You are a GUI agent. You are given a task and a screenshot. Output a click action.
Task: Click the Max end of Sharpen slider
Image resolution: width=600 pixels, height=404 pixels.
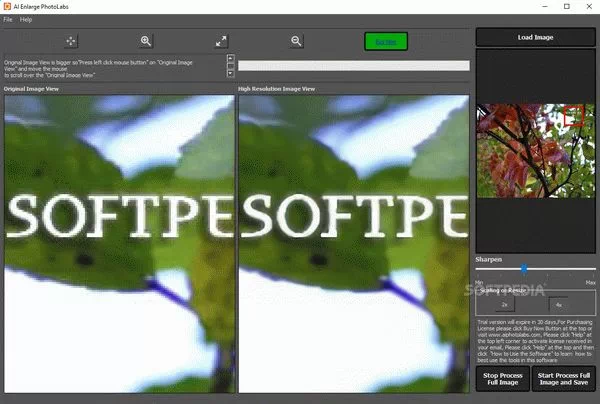[x=590, y=282]
